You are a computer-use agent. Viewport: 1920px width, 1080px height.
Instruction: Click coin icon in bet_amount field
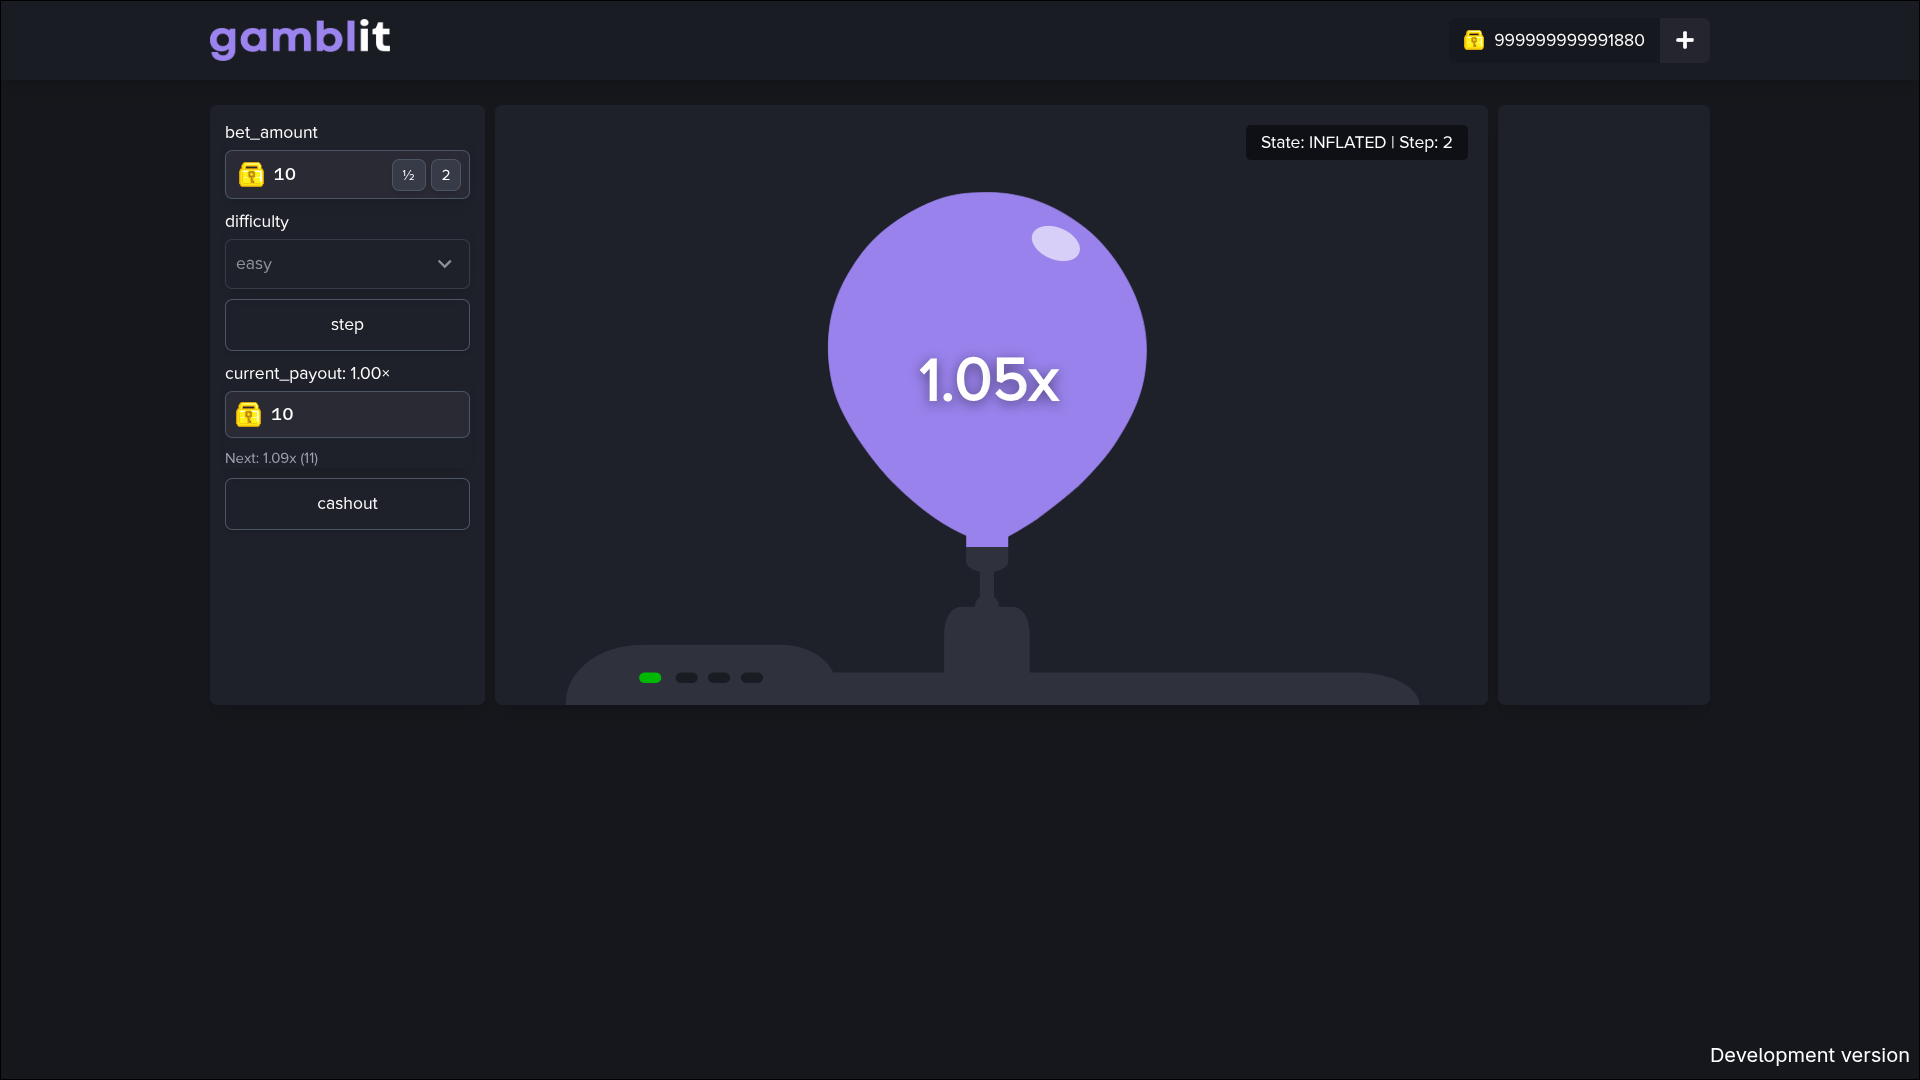pyautogui.click(x=251, y=175)
